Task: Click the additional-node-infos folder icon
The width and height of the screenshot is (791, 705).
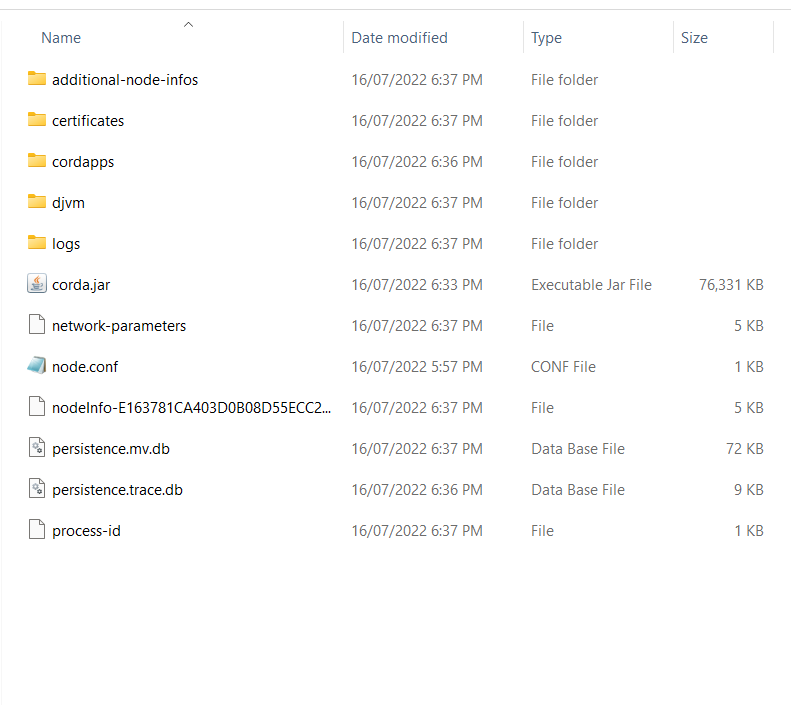Action: coord(36,79)
